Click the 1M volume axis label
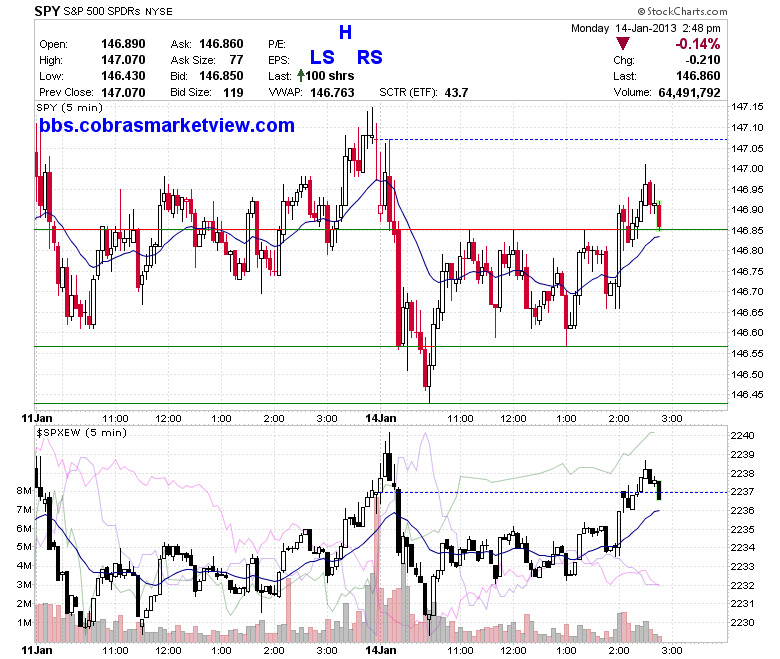Image resolution: width=780 pixels, height=659 pixels. 24,623
